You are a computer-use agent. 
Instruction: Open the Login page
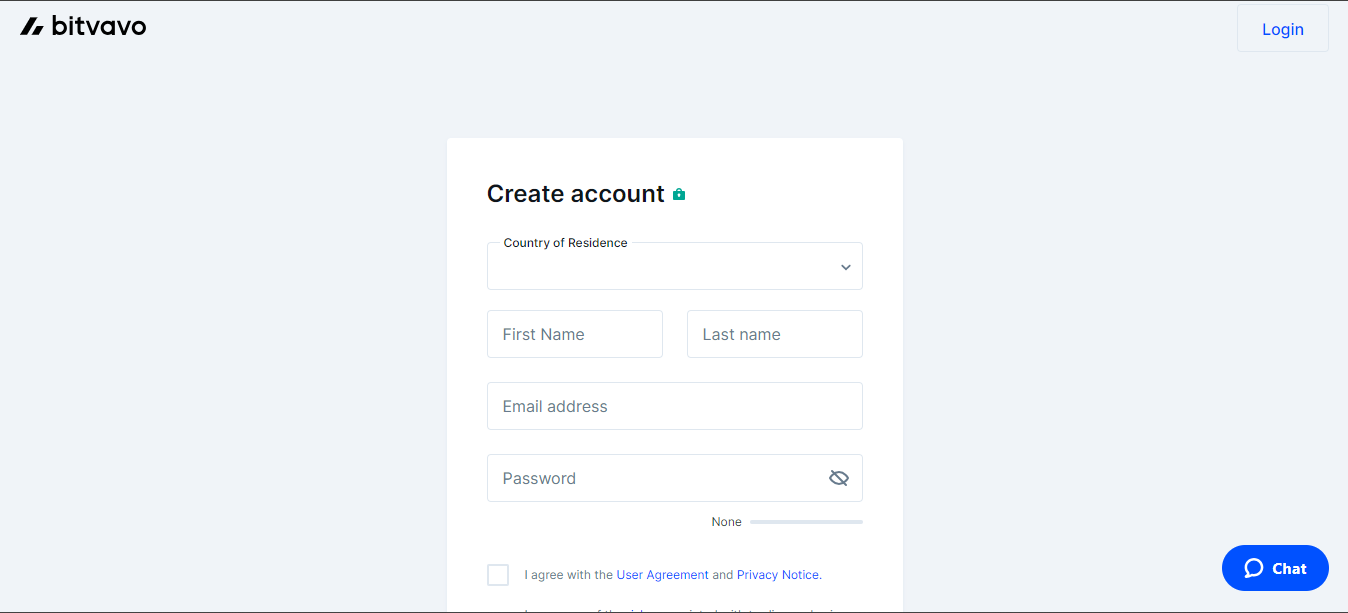pyautogui.click(x=1283, y=29)
